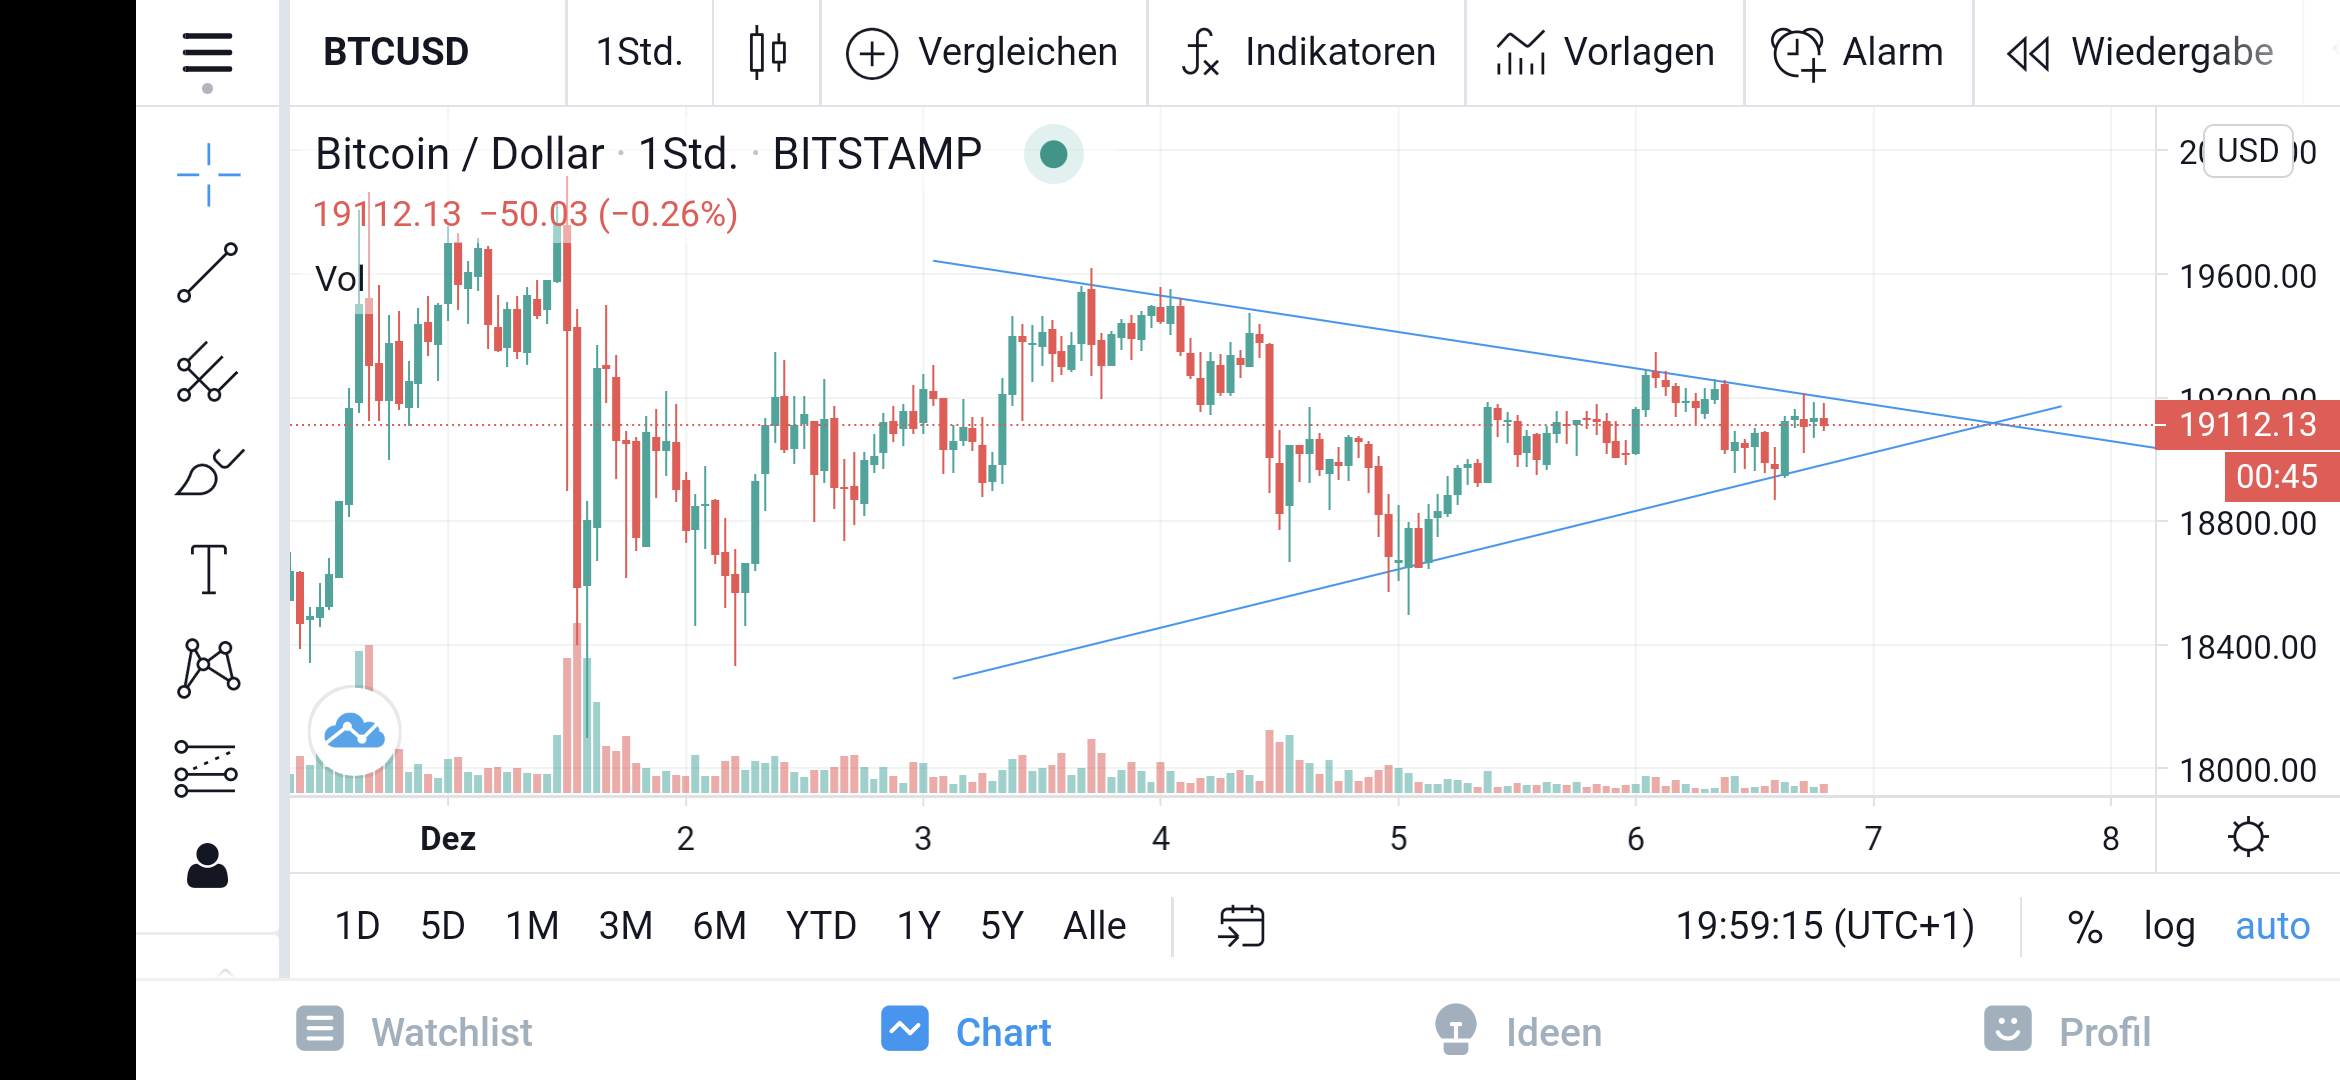This screenshot has width=2340, height=1080.
Task: Select the 1Y time range
Action: click(x=916, y=926)
